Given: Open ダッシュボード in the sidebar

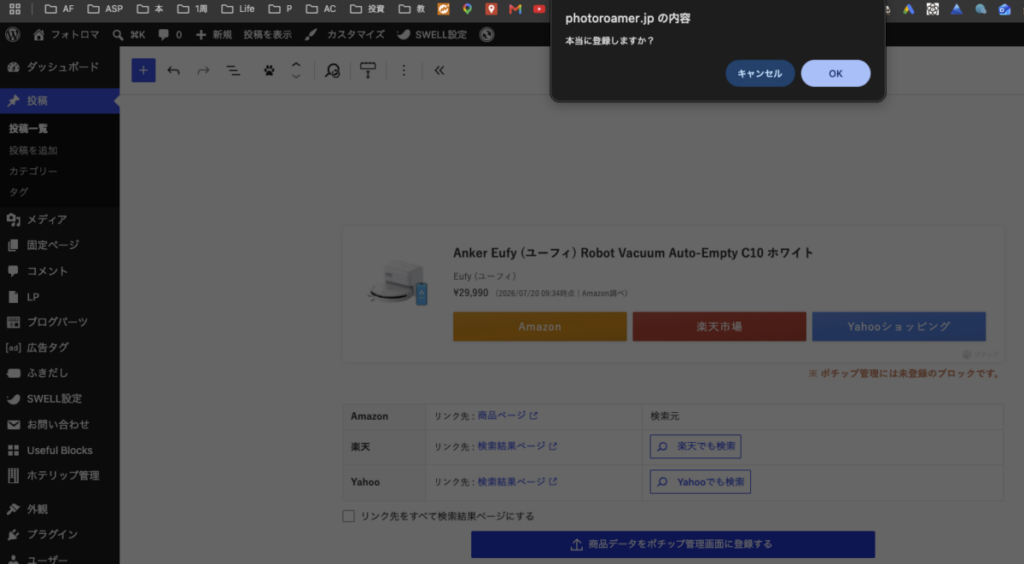Looking at the screenshot, I should pyautogui.click(x=59, y=67).
